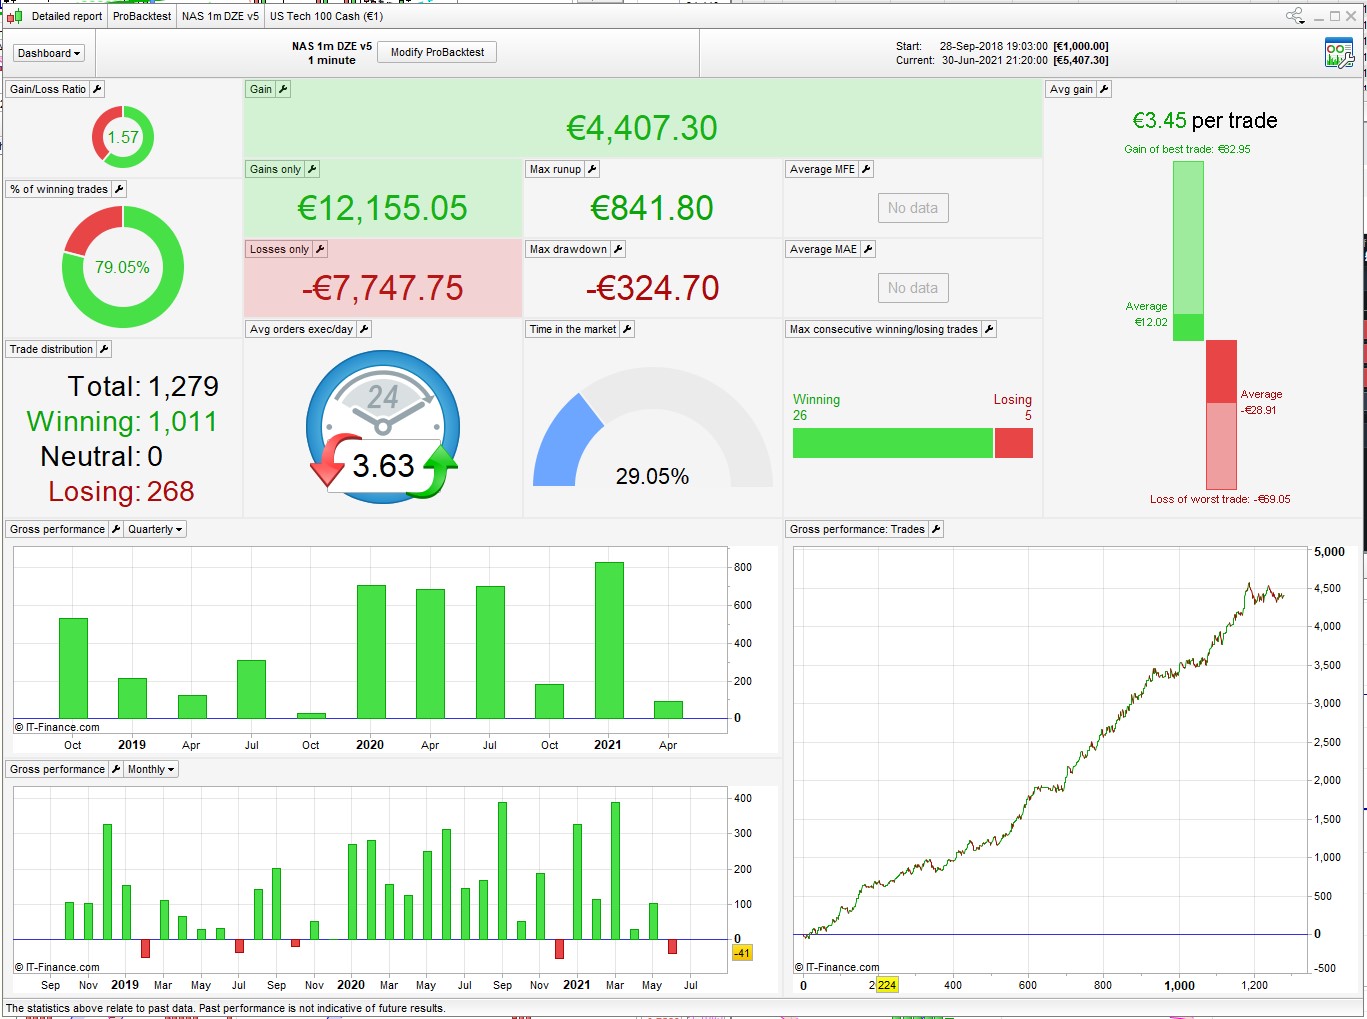Click the Neutral: 0 text
This screenshot has height=1019, width=1367.
click(x=102, y=457)
